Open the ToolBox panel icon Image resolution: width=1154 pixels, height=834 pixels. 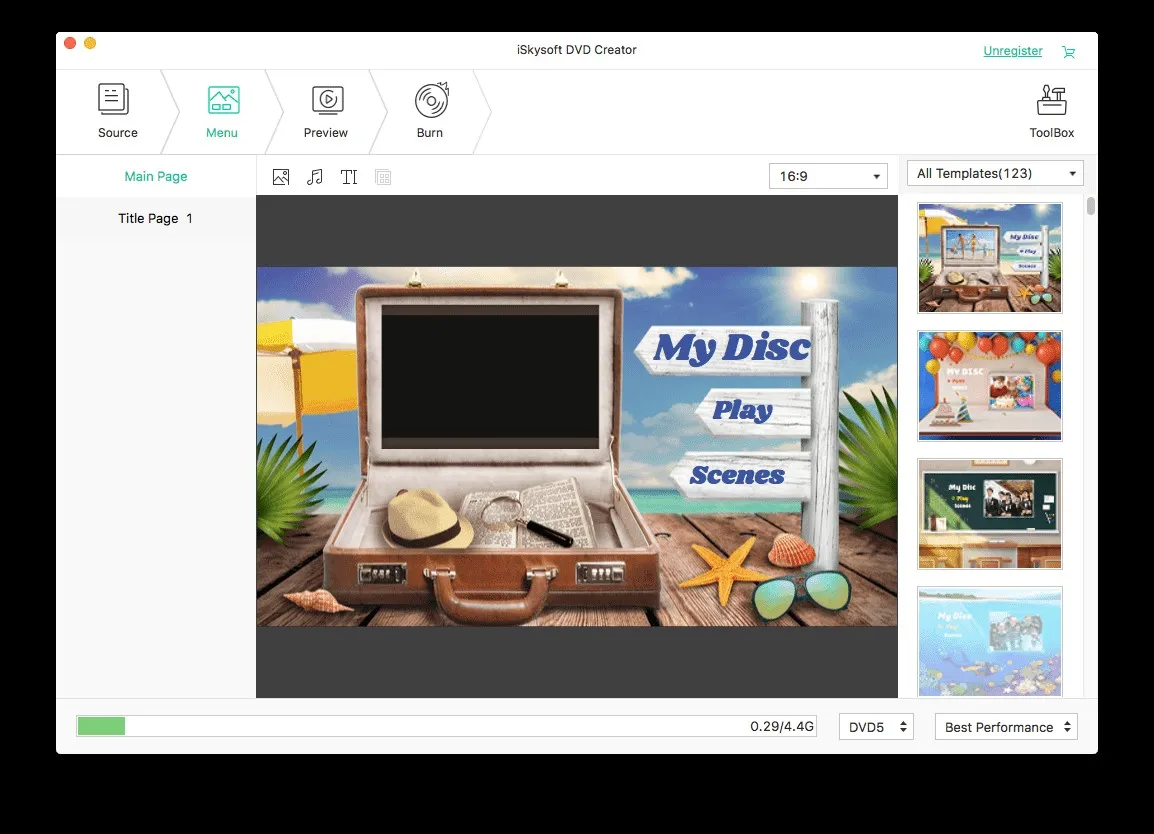point(1051,98)
